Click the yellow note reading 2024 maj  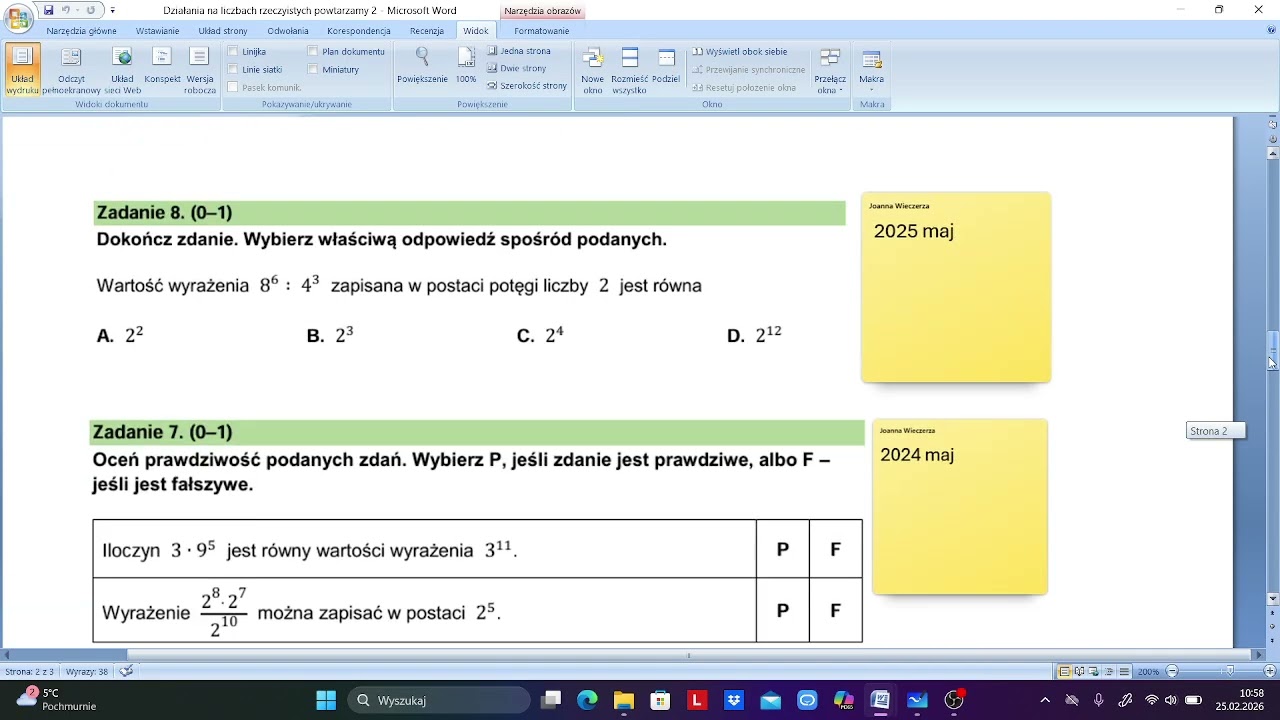[x=960, y=507]
